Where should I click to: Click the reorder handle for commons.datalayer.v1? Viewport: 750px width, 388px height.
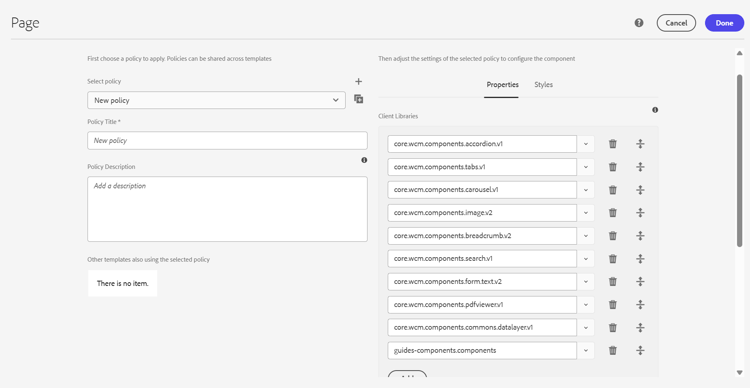coord(640,327)
